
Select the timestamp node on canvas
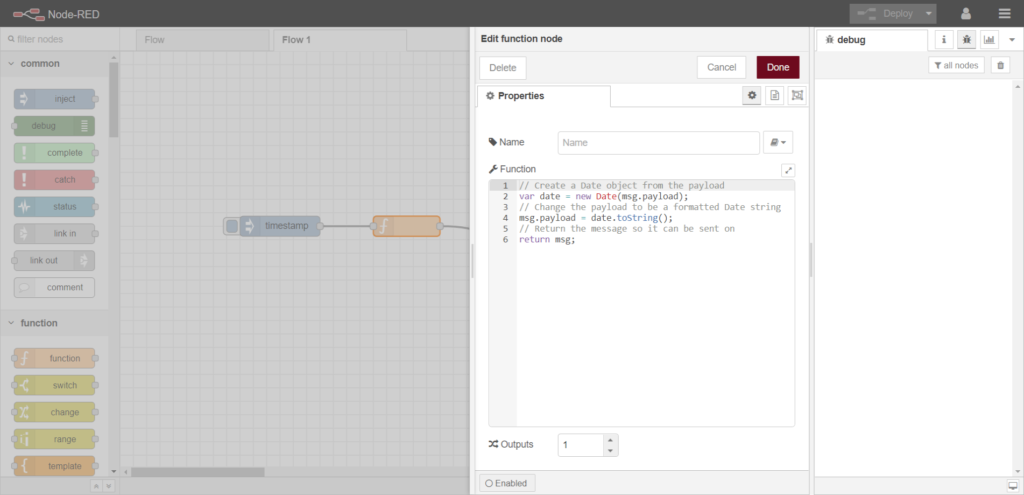click(x=280, y=226)
